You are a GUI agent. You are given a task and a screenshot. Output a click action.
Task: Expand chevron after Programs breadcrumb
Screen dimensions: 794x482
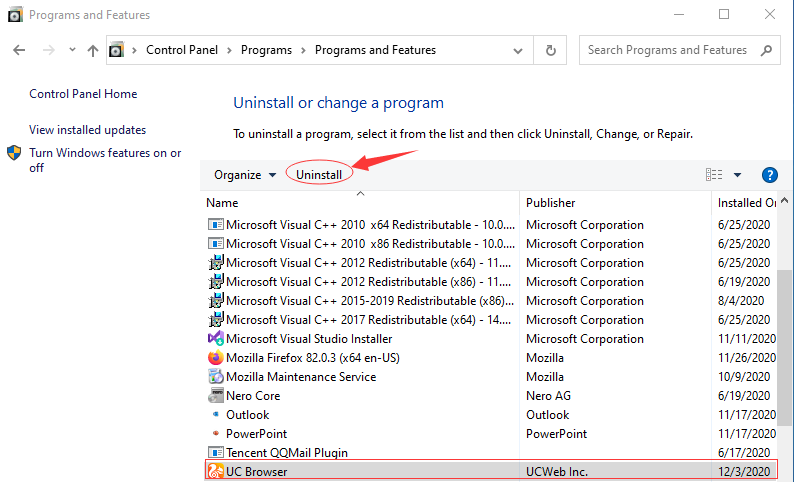click(x=303, y=50)
